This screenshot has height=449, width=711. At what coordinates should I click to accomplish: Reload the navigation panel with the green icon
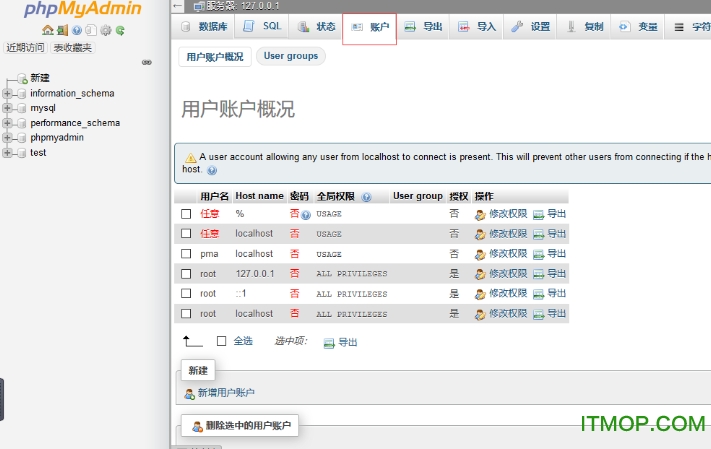(120, 30)
